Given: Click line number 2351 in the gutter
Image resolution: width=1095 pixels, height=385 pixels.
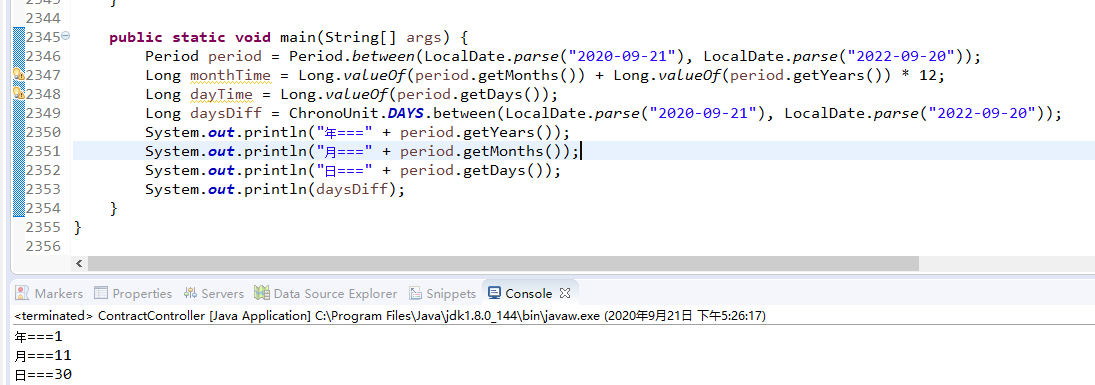Looking at the screenshot, I should tap(43, 151).
